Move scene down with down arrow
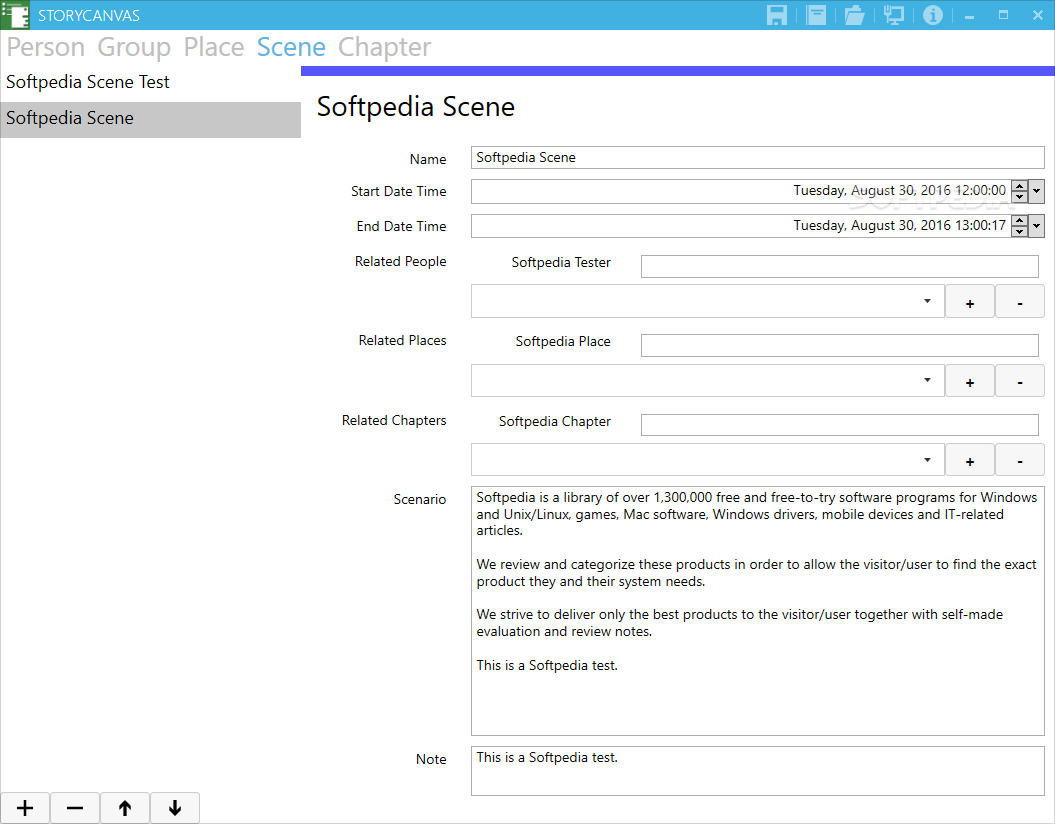 click(x=175, y=808)
